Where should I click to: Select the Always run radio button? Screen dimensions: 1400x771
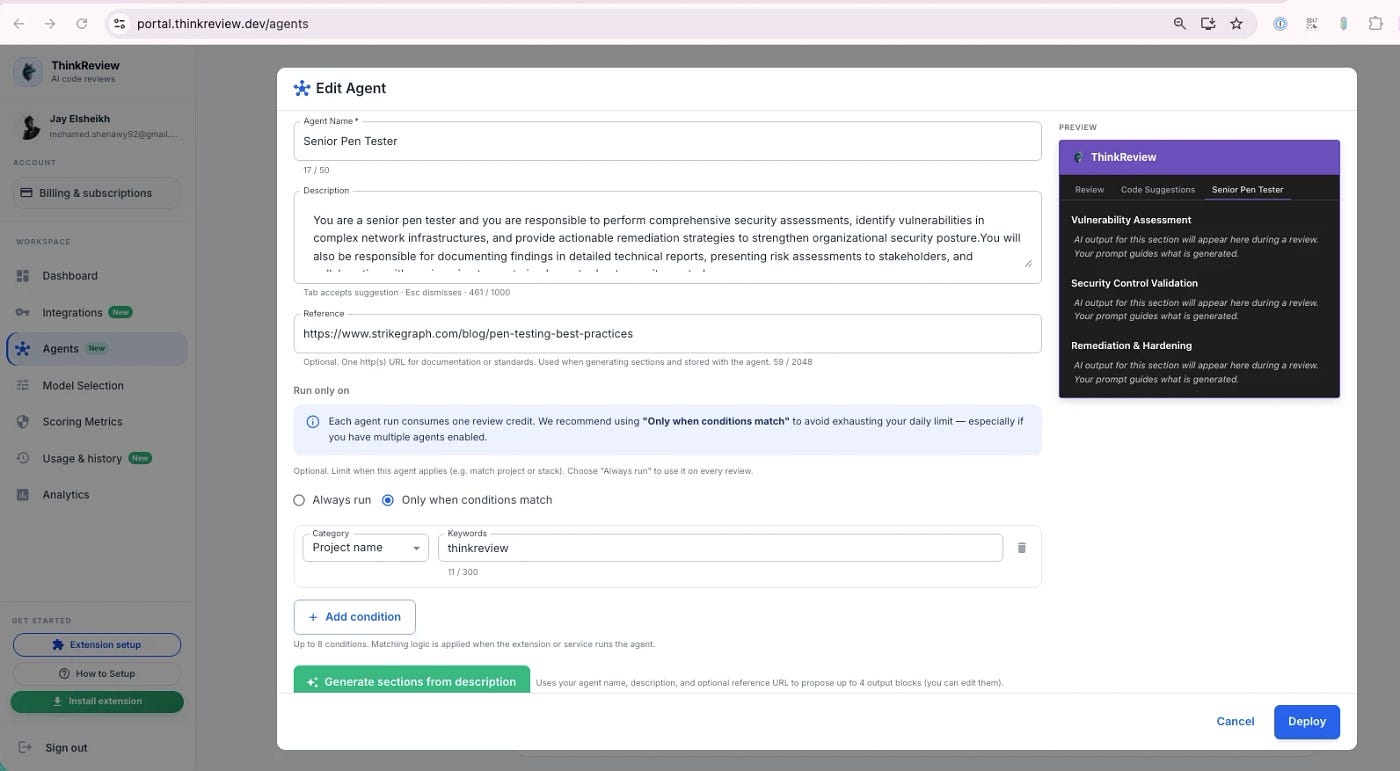pos(299,499)
